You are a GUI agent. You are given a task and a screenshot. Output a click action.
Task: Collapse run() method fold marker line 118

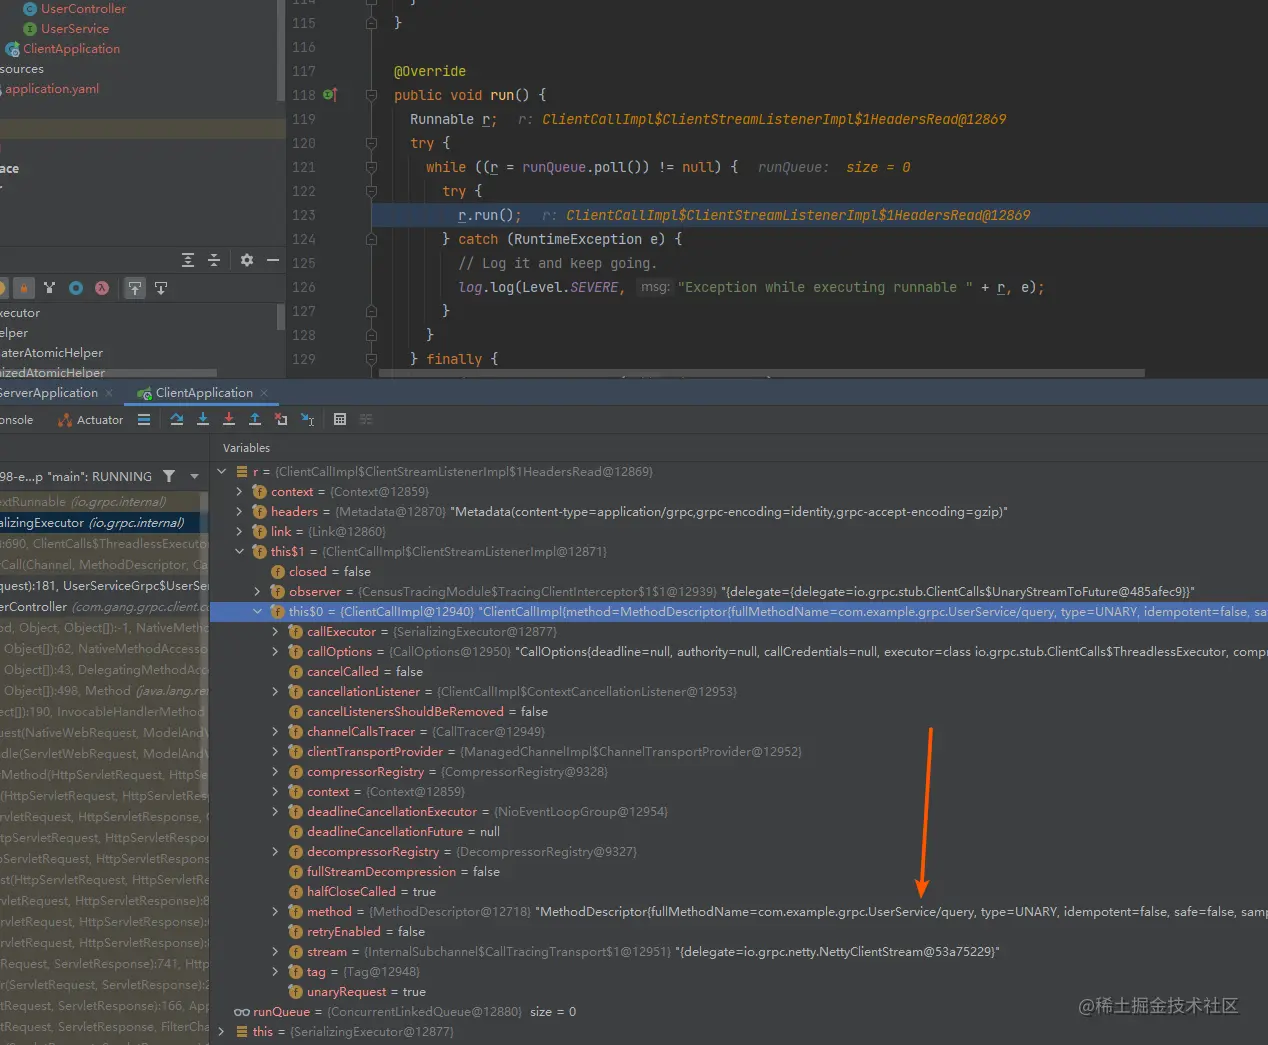tap(371, 95)
